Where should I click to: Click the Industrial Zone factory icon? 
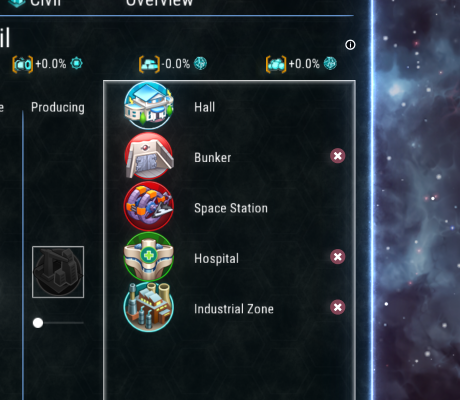pos(149,307)
